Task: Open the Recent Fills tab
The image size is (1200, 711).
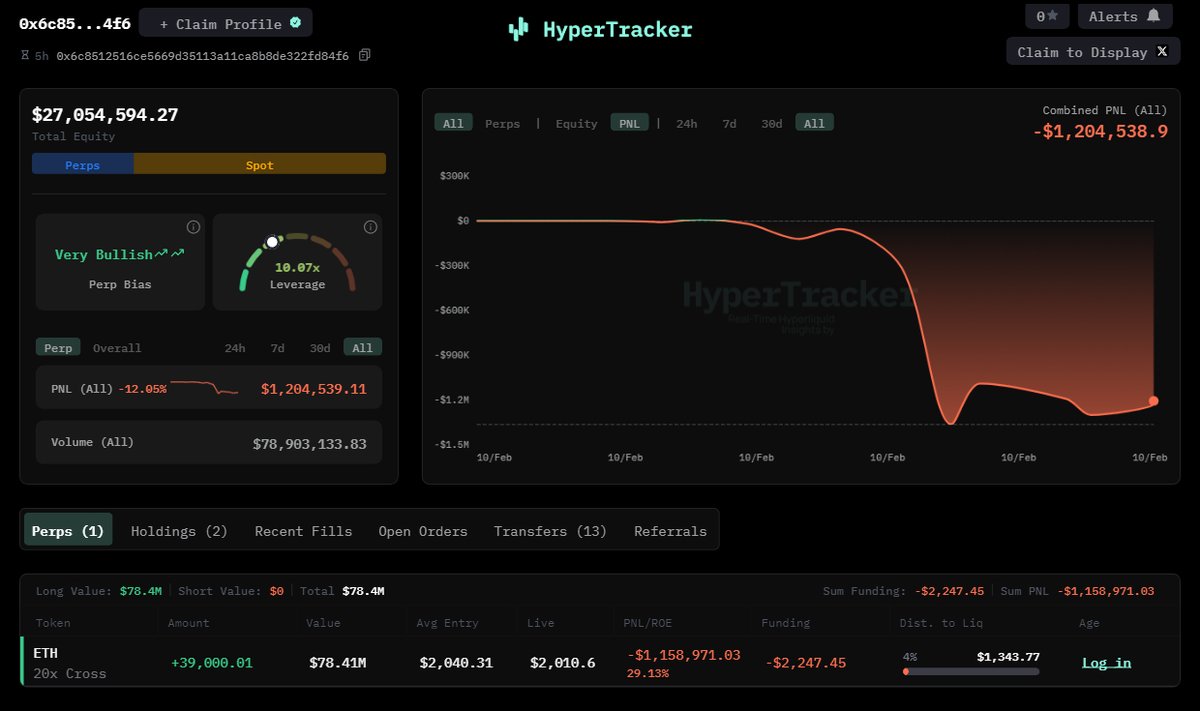Action: tap(303, 531)
